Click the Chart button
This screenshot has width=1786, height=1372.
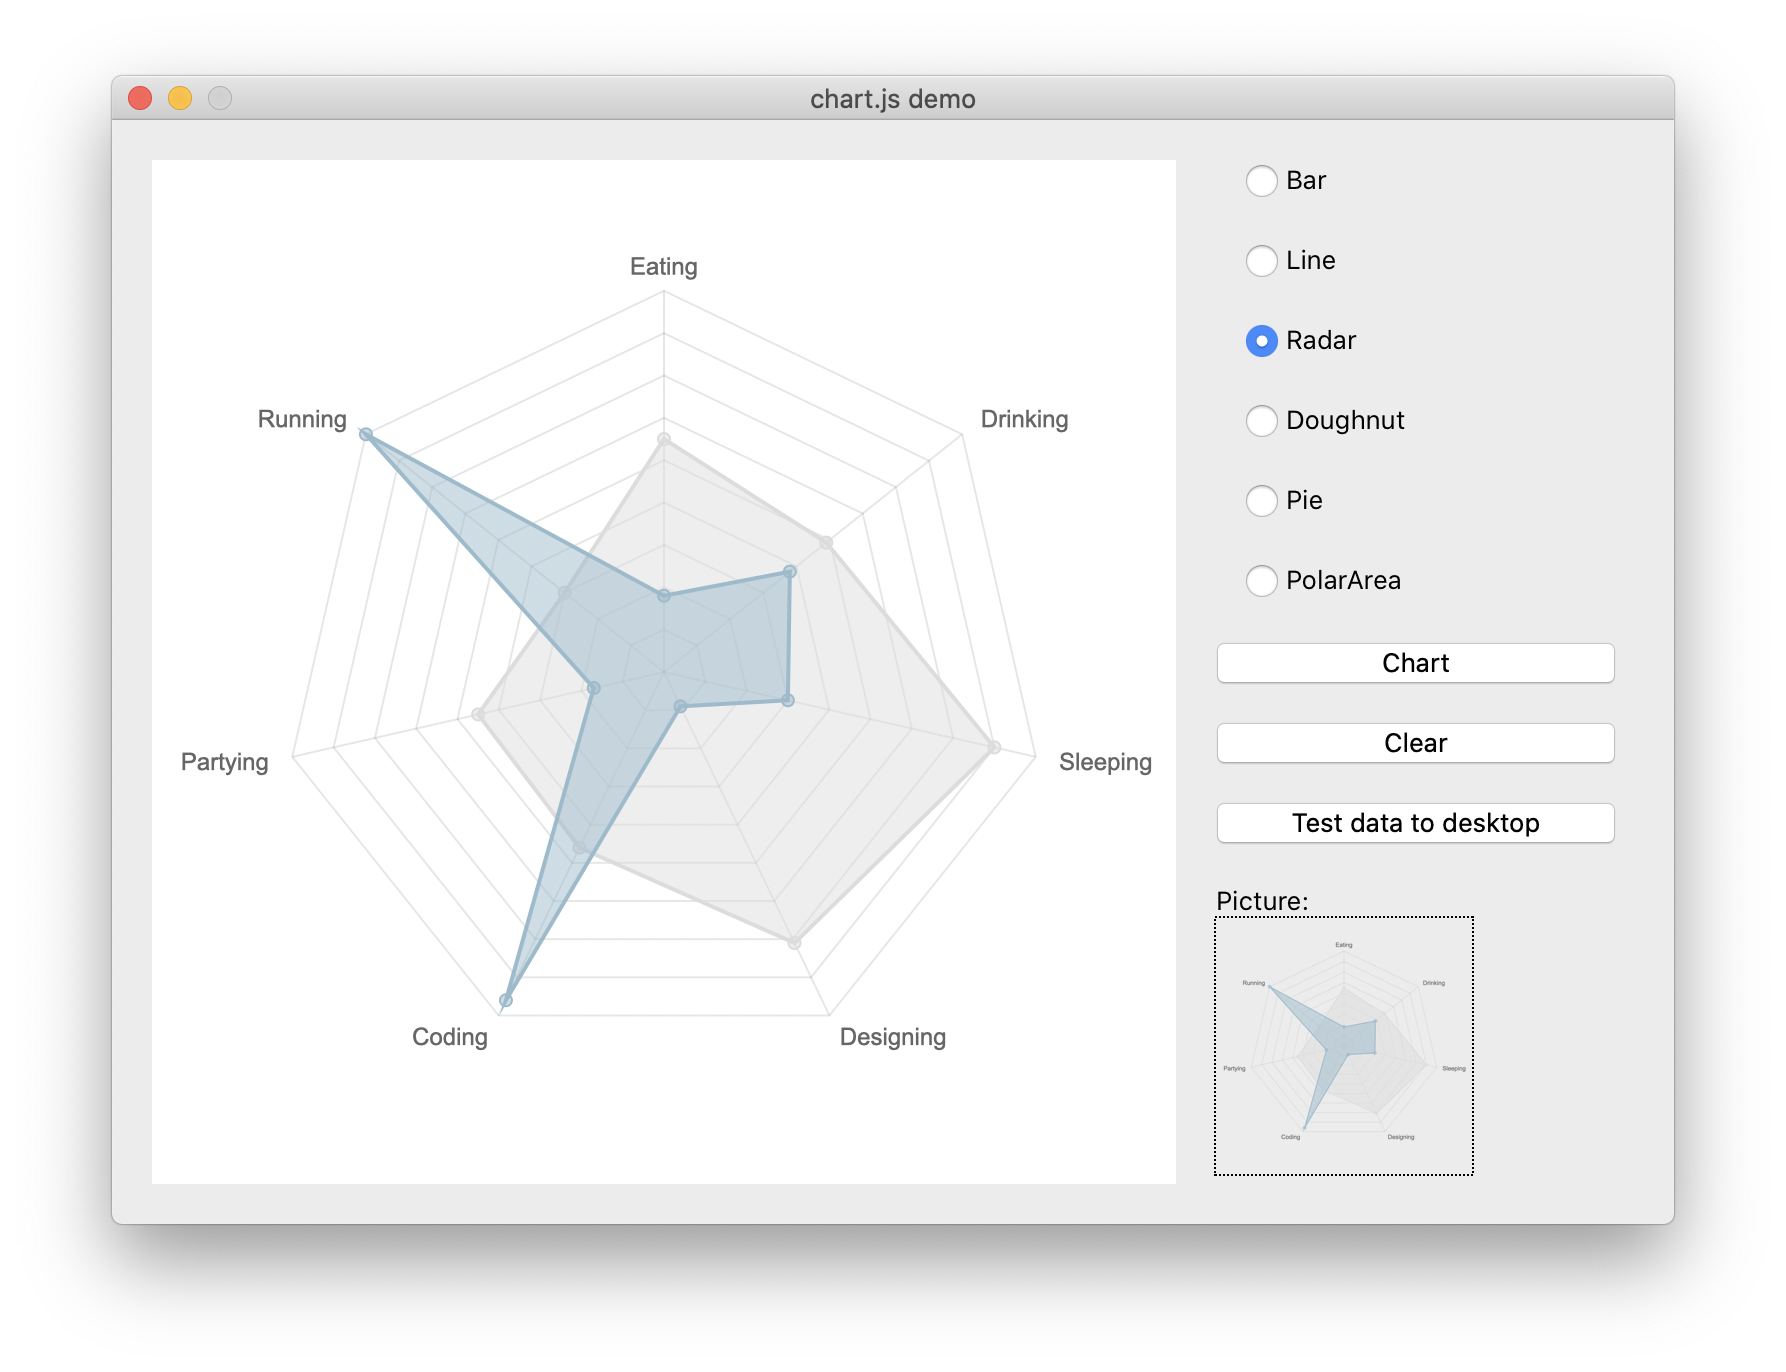coord(1415,663)
